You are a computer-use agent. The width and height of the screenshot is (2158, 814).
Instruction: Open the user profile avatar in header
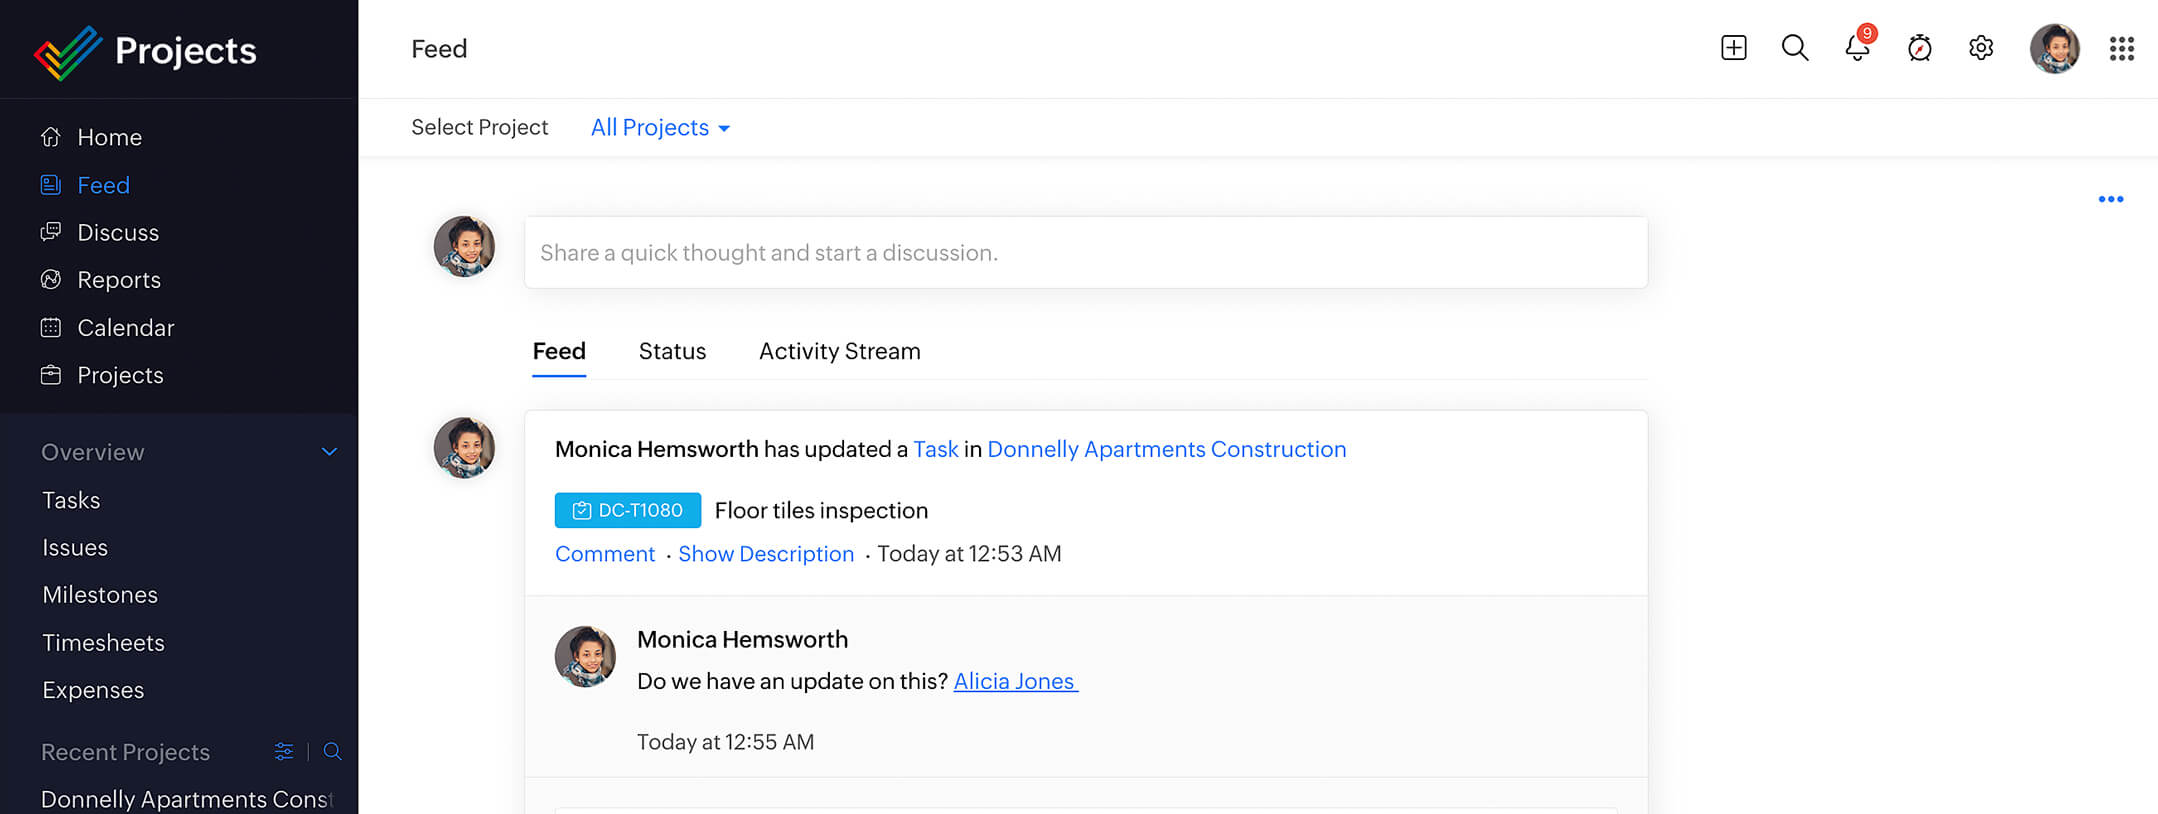[x=2054, y=48]
